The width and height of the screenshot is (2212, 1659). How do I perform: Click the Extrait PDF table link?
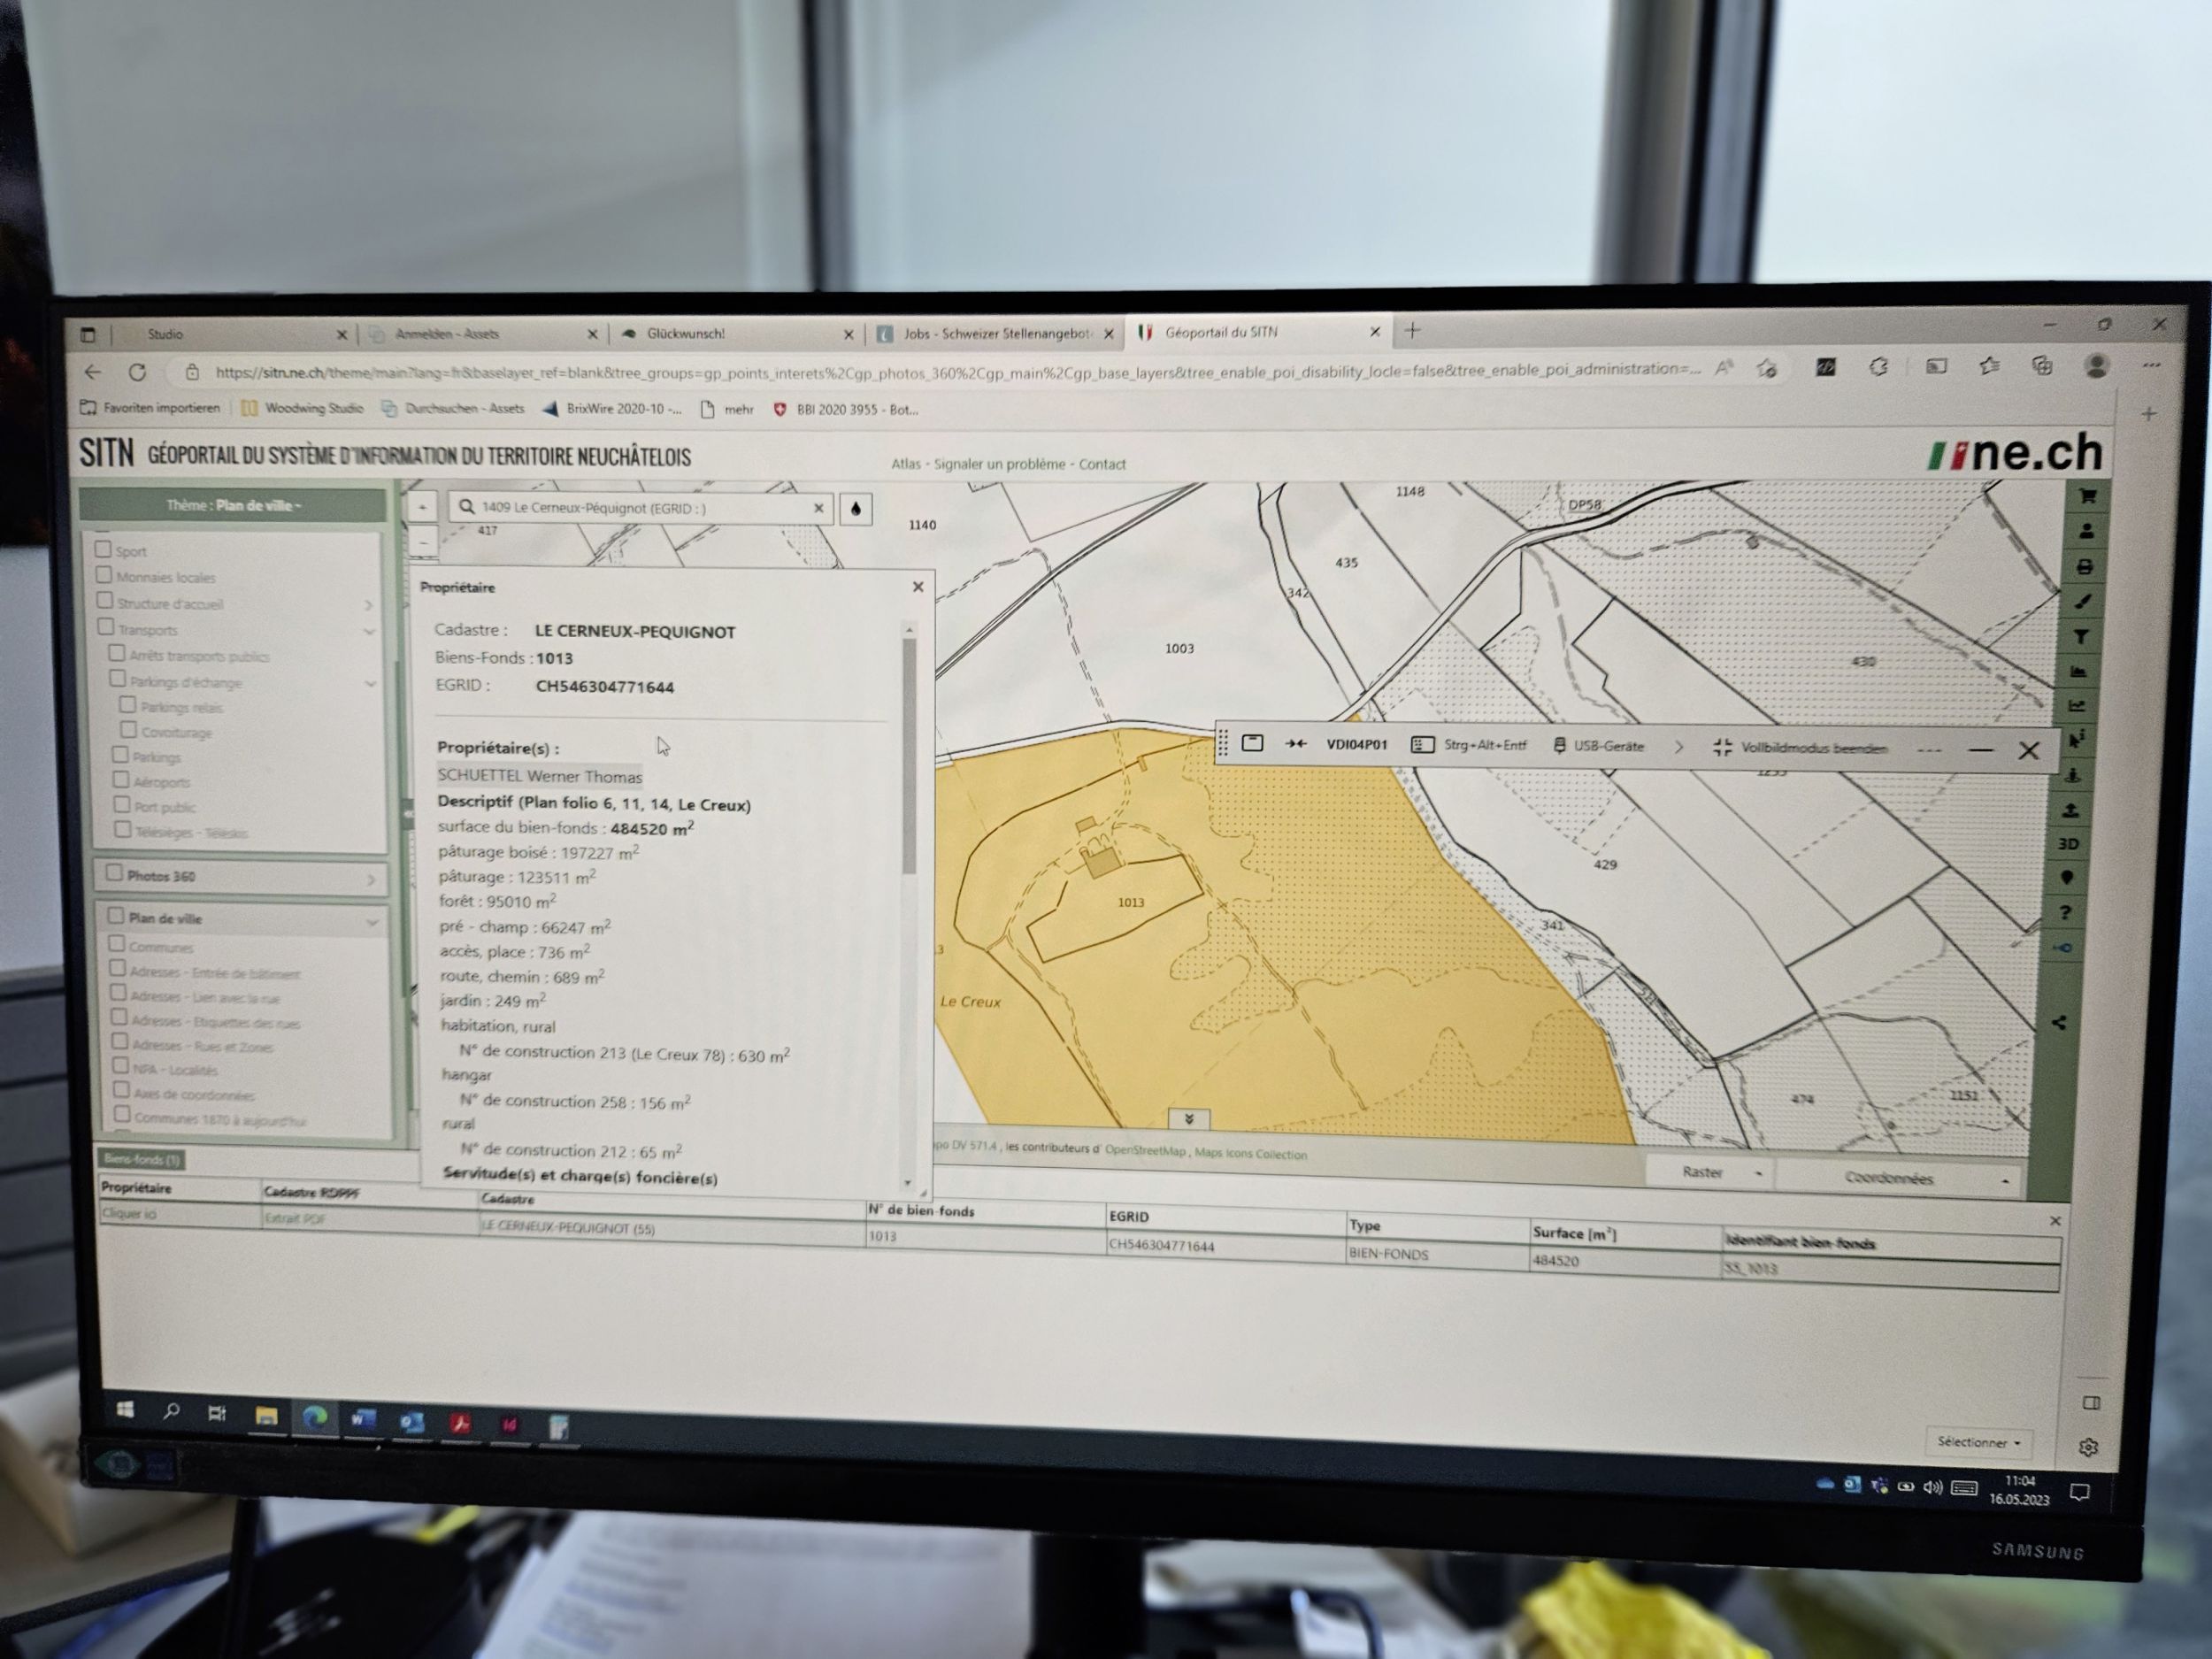(295, 1219)
